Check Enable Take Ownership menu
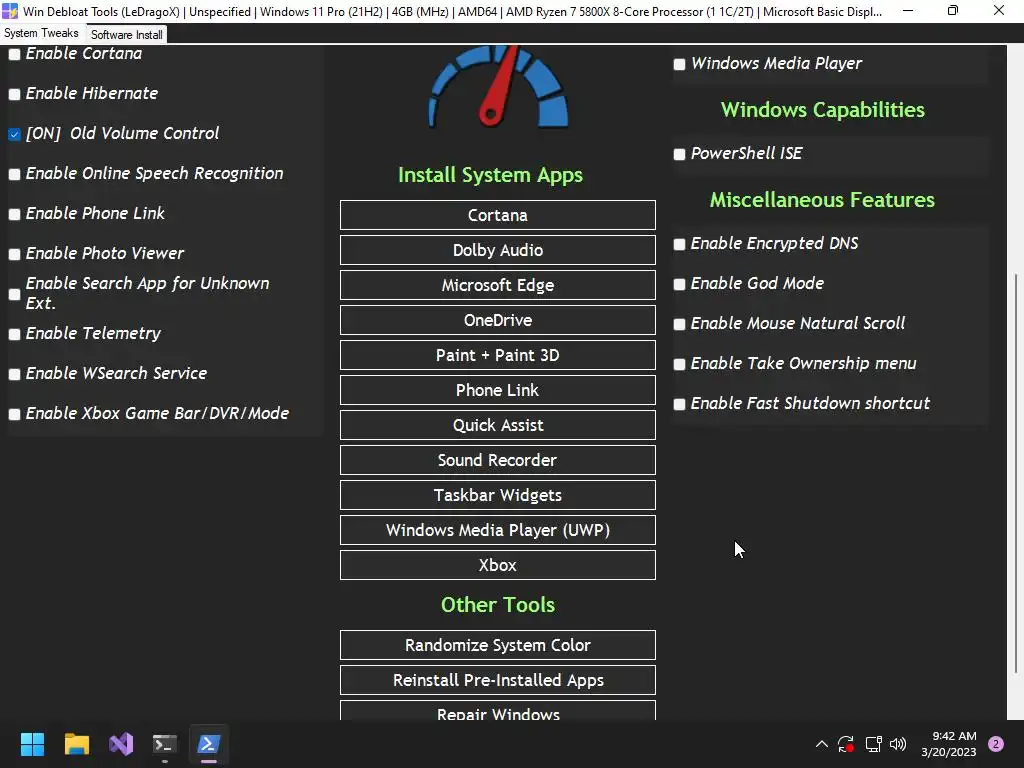 pos(679,364)
